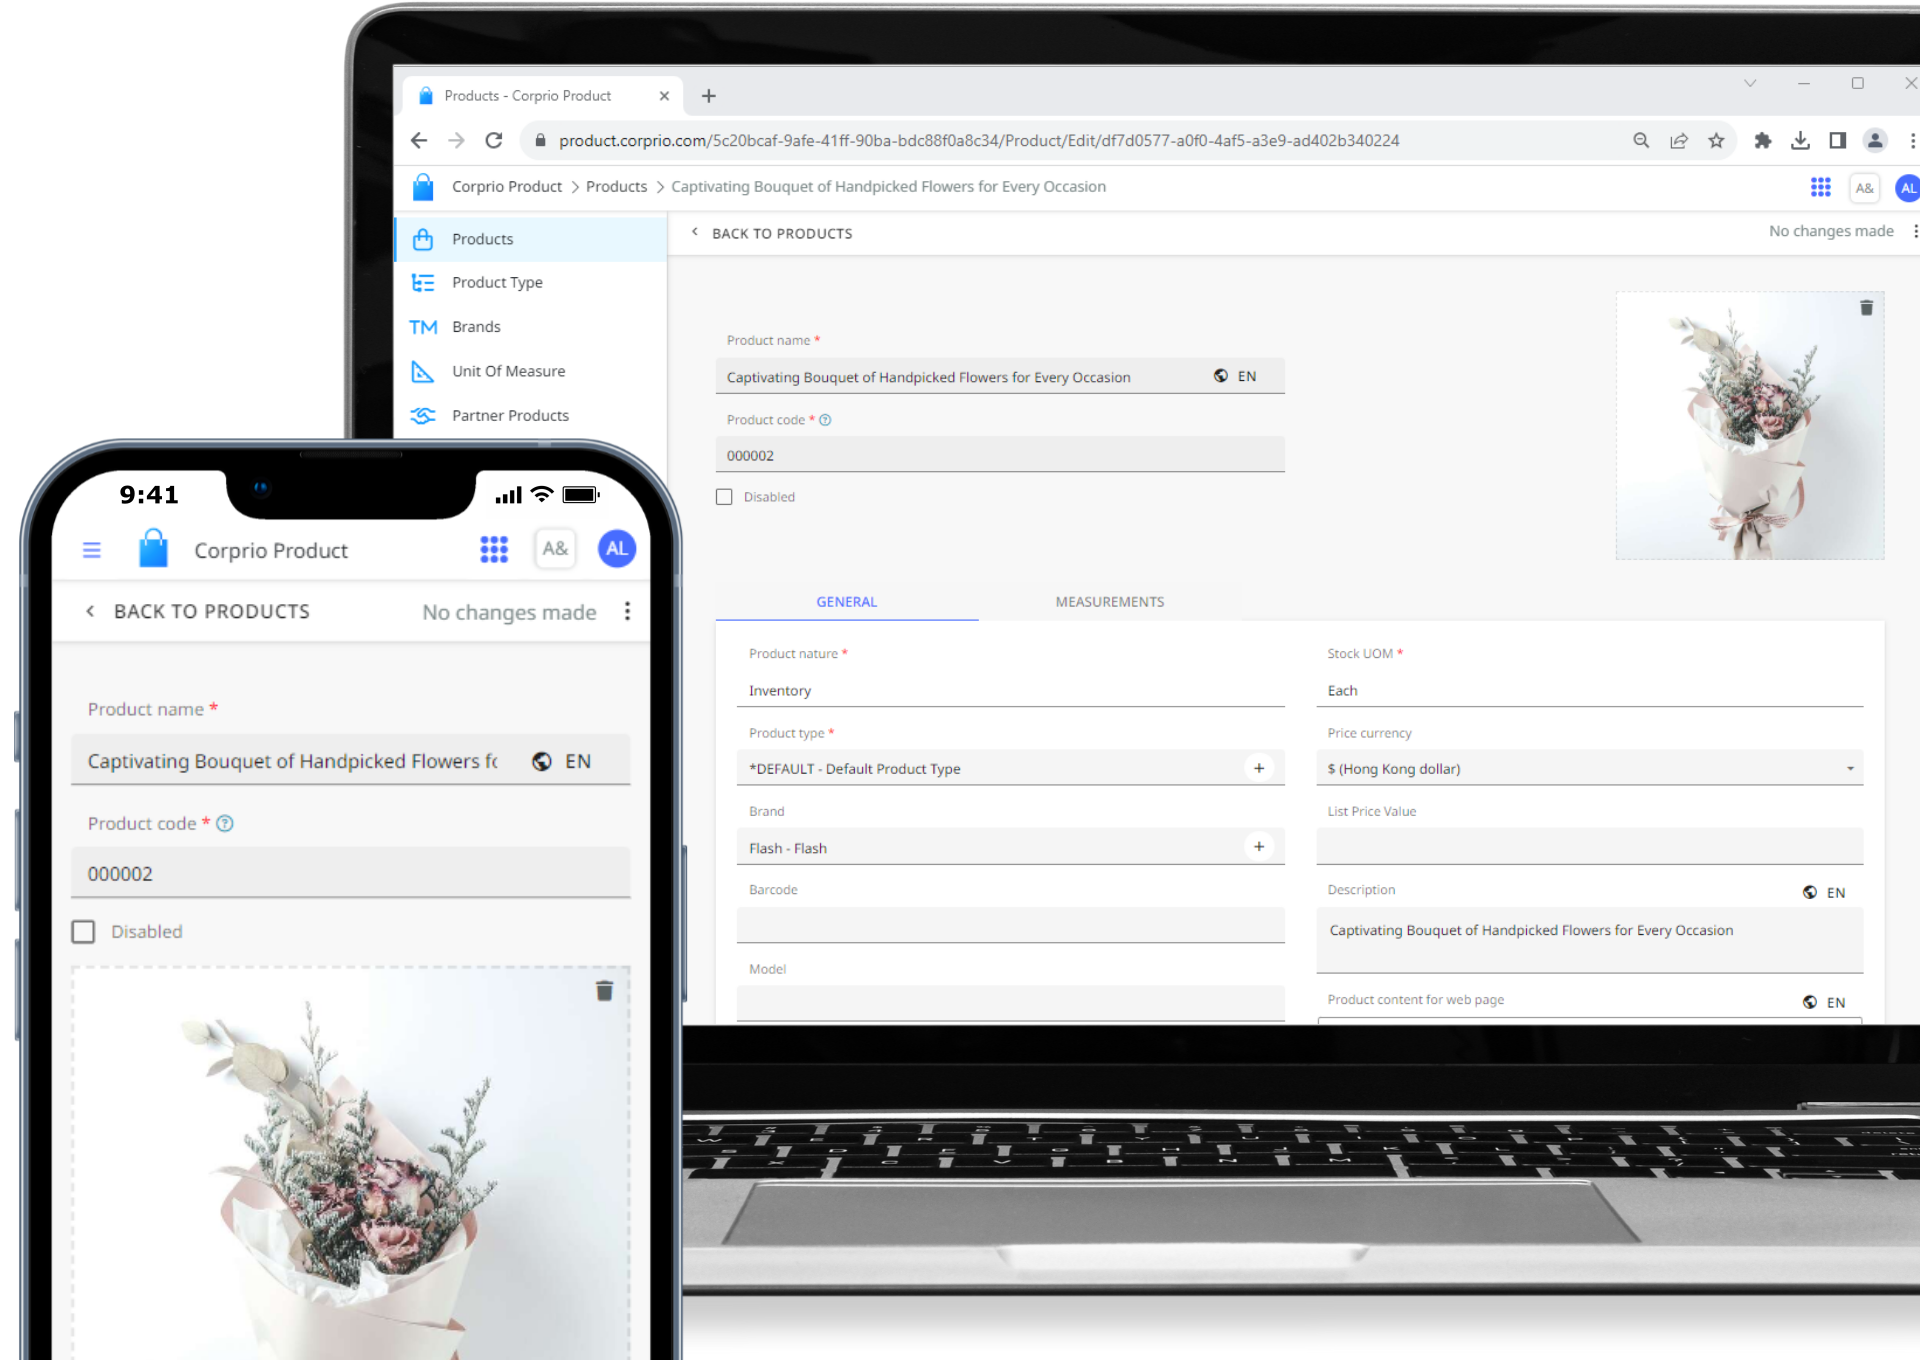Click the bouquet product image on the phone

[x=351, y=1163]
